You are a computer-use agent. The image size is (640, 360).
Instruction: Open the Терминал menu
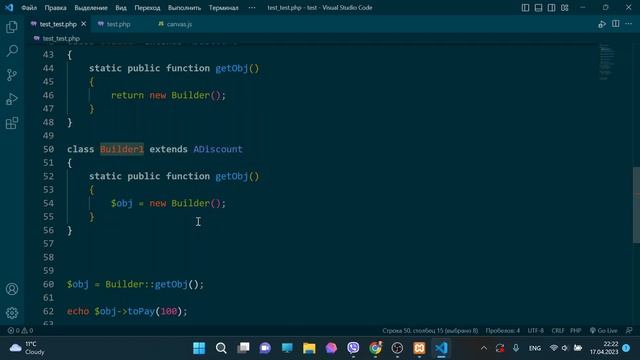tap(223, 8)
